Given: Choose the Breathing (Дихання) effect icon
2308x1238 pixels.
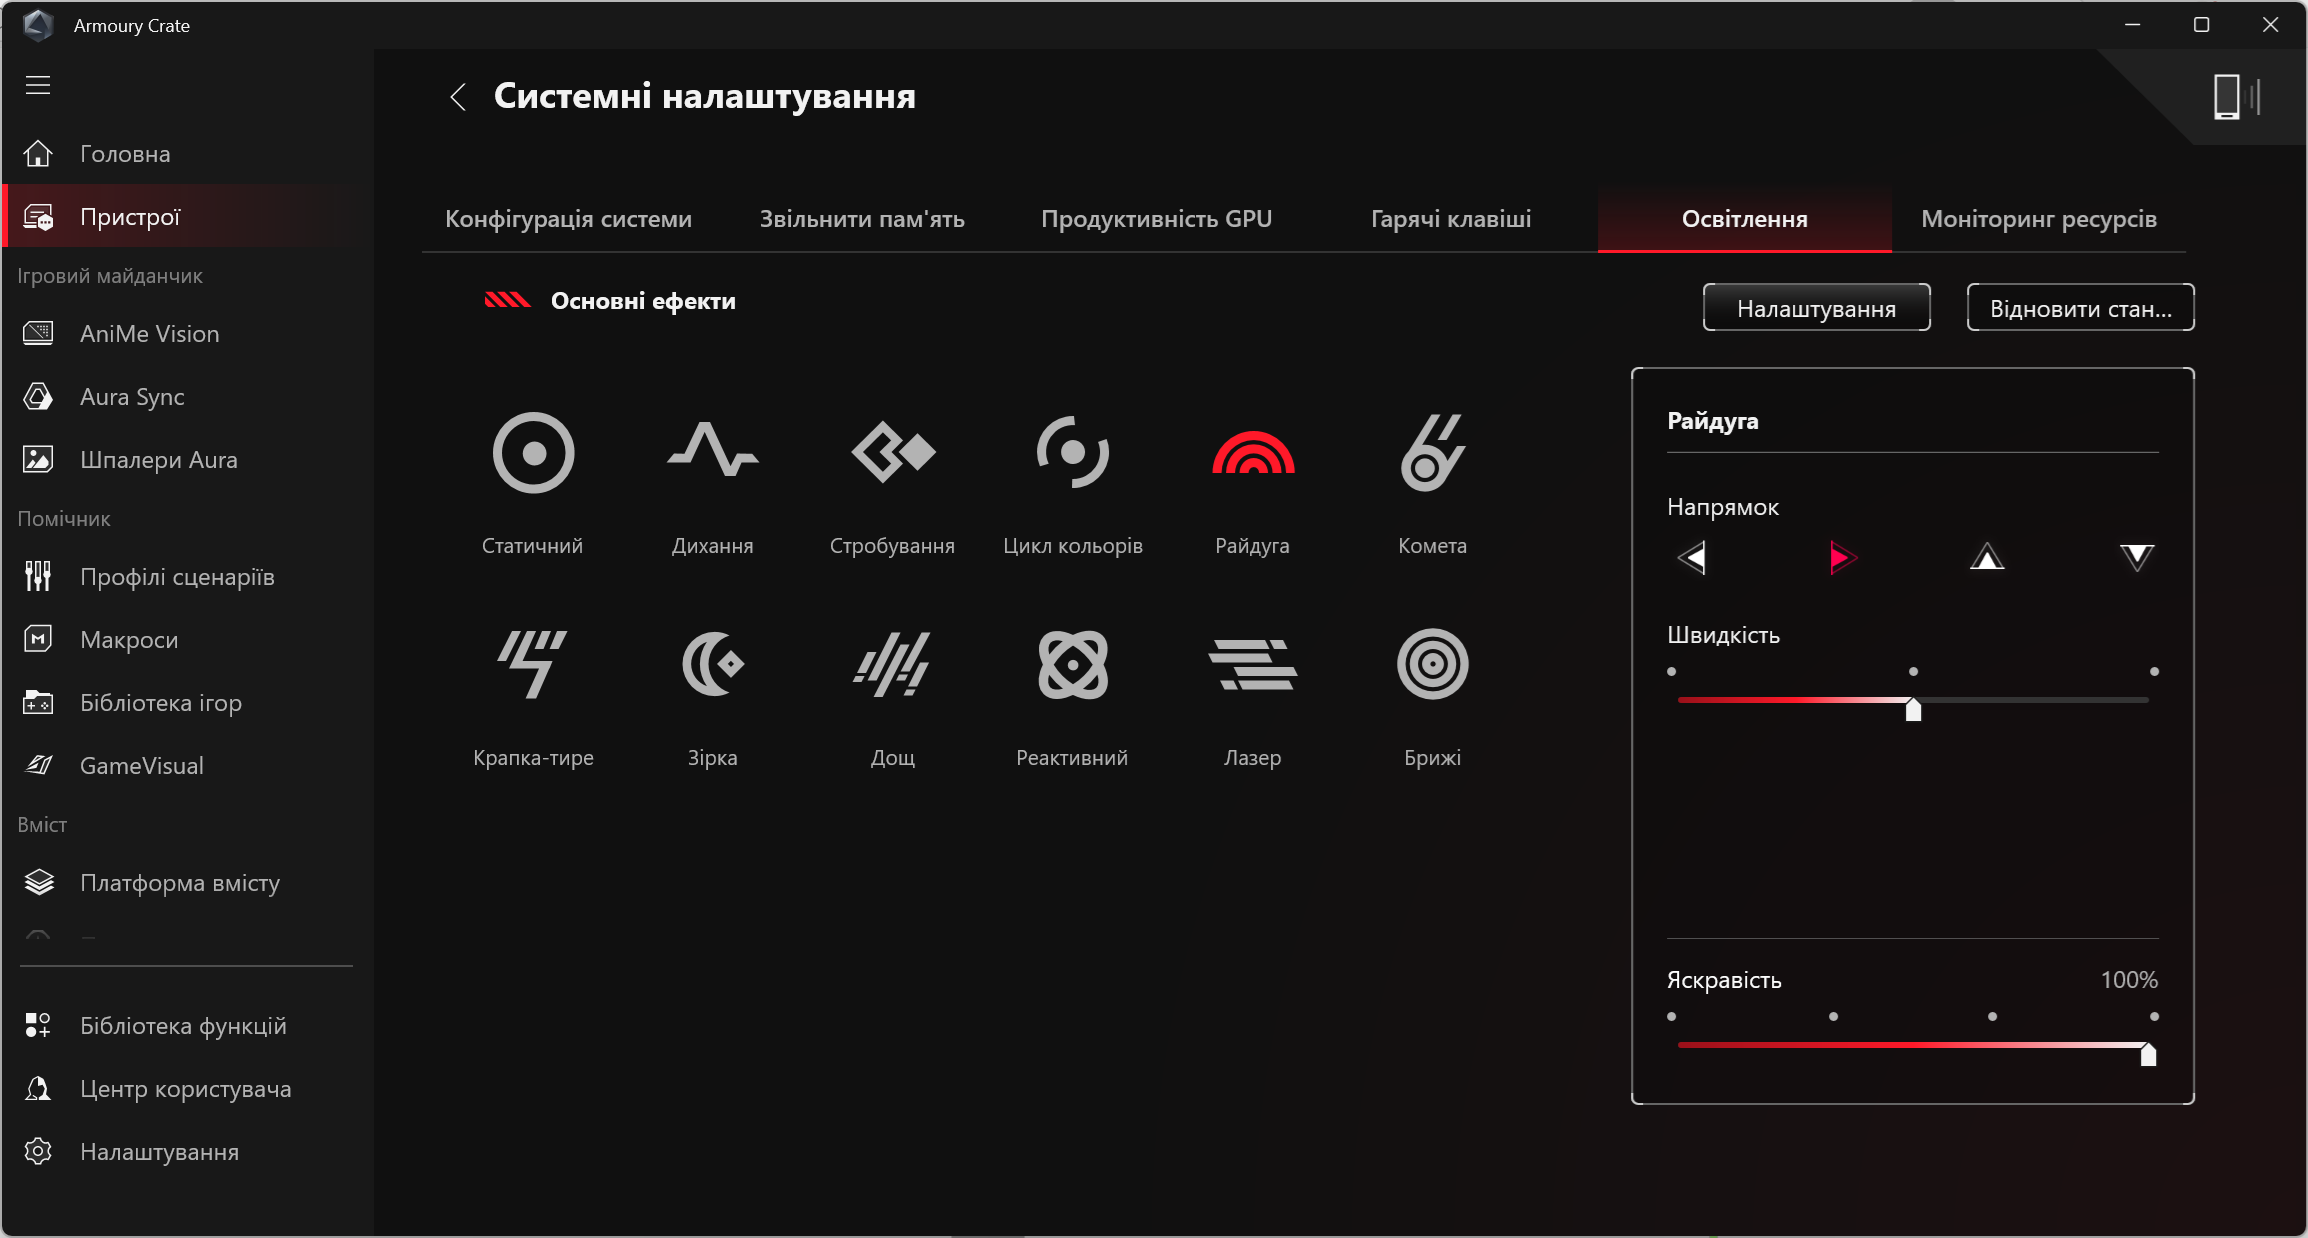Looking at the screenshot, I should (712, 453).
